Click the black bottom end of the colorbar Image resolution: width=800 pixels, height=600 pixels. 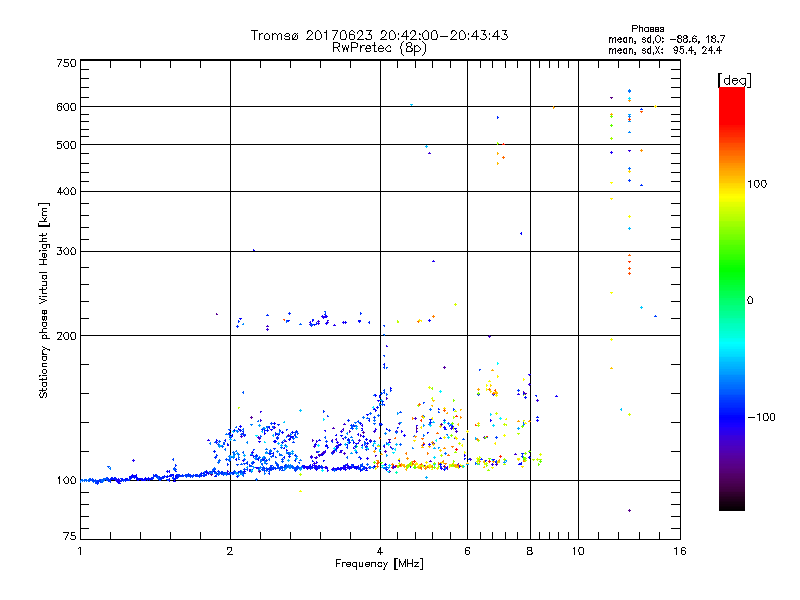(731, 504)
